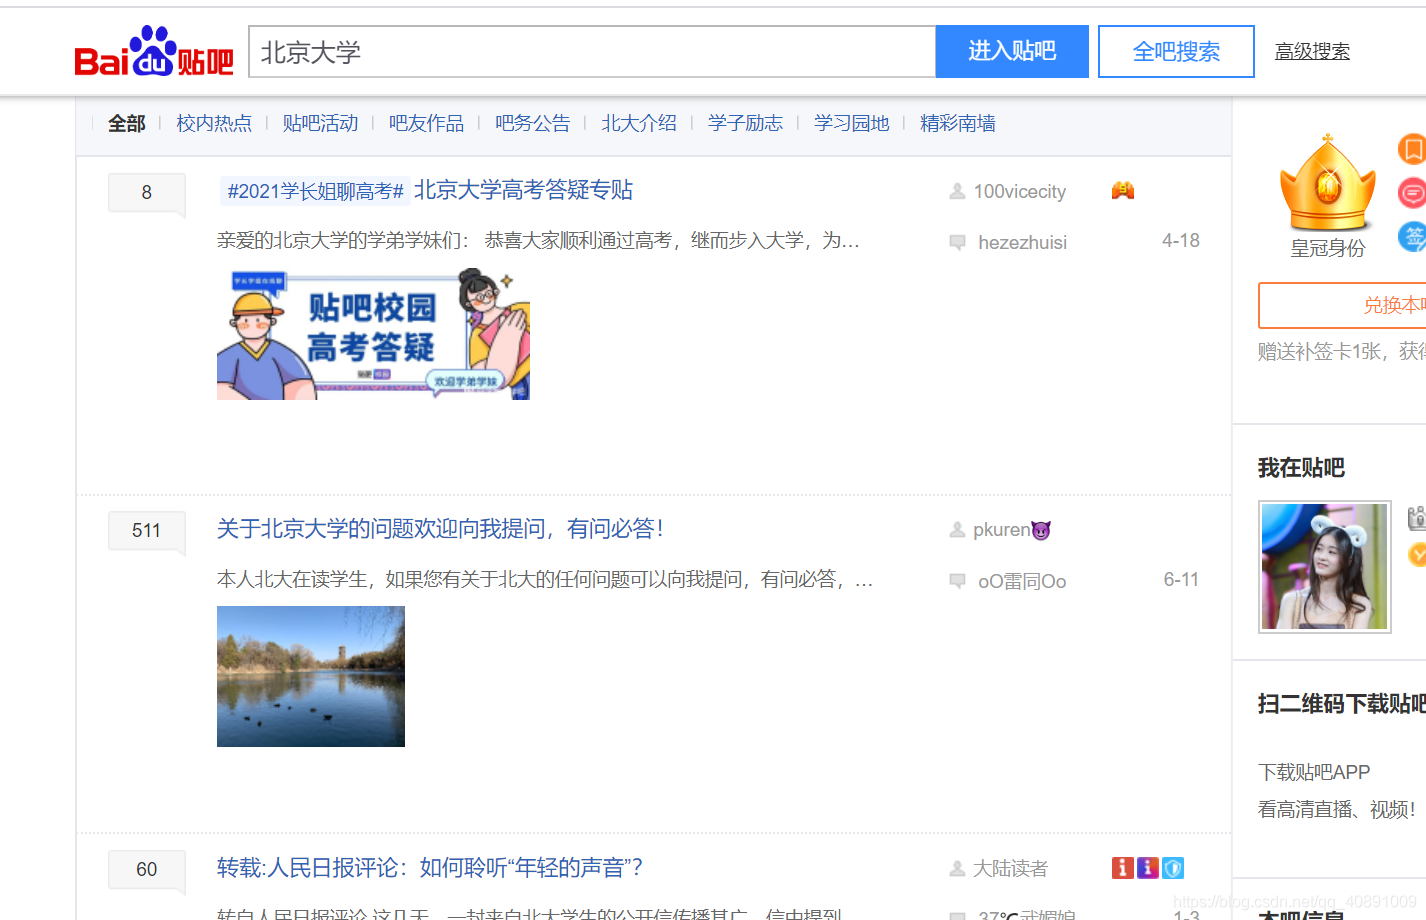
Task: Click search field containing 北京大学
Action: click(592, 52)
